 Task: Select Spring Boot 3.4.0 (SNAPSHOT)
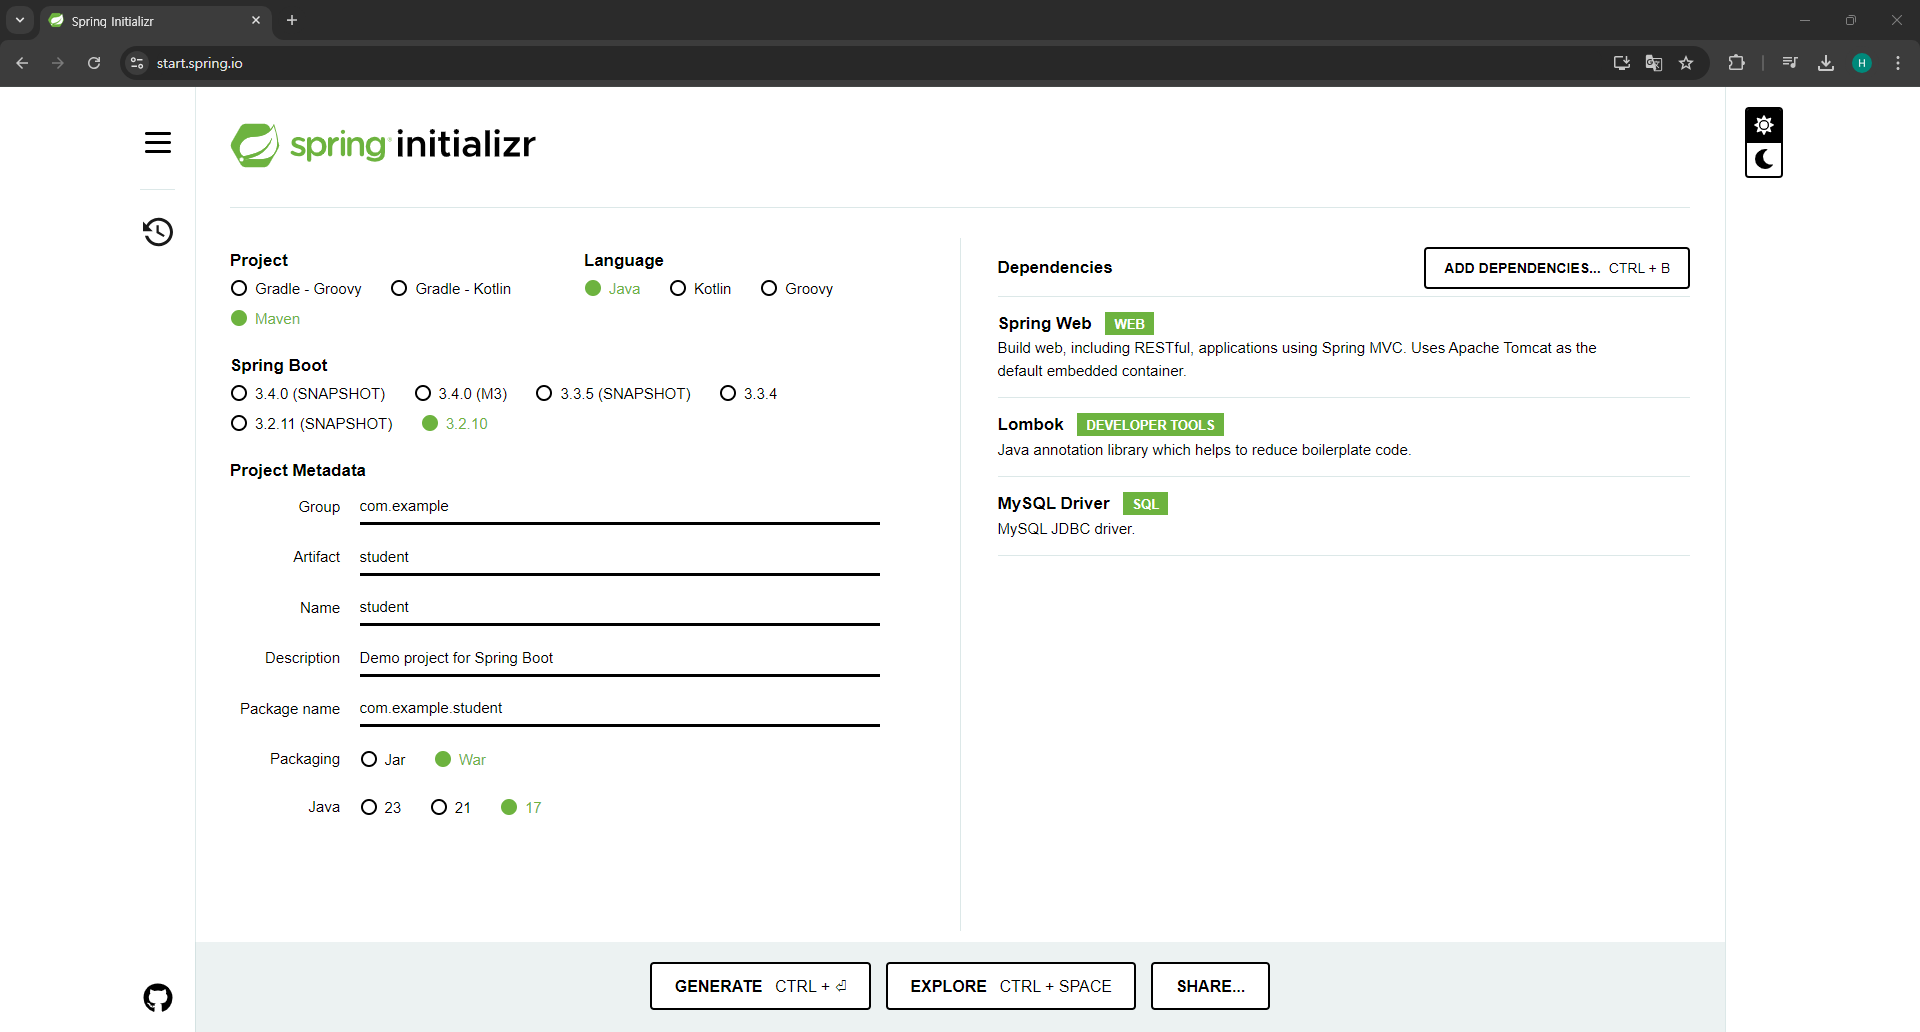308,394
